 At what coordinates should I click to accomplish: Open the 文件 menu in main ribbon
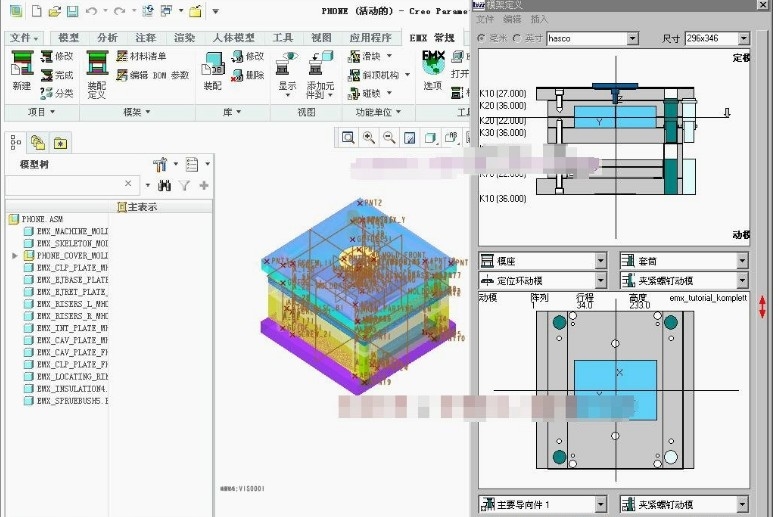pyautogui.click(x=23, y=38)
